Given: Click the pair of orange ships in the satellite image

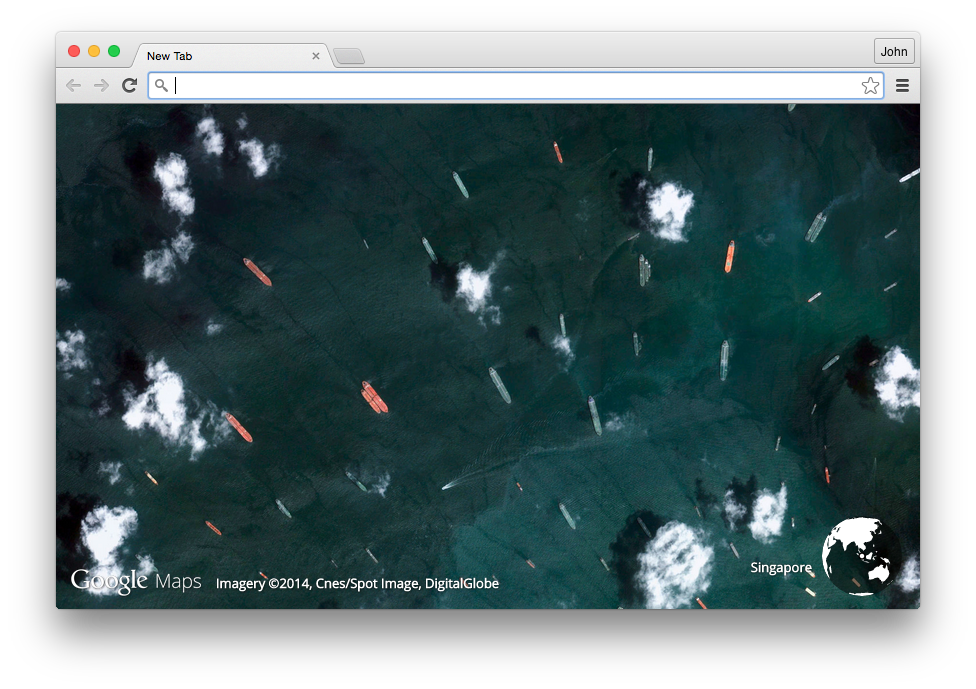Looking at the screenshot, I should (x=374, y=397).
